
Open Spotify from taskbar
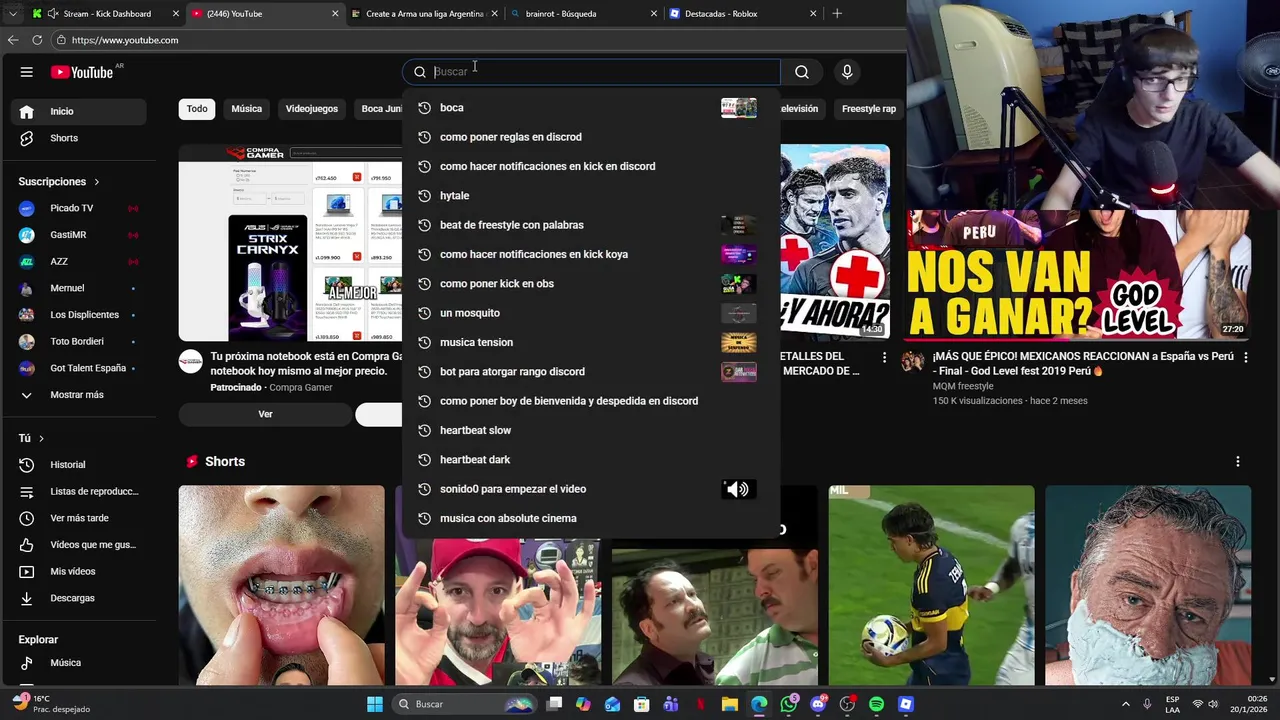tap(877, 704)
